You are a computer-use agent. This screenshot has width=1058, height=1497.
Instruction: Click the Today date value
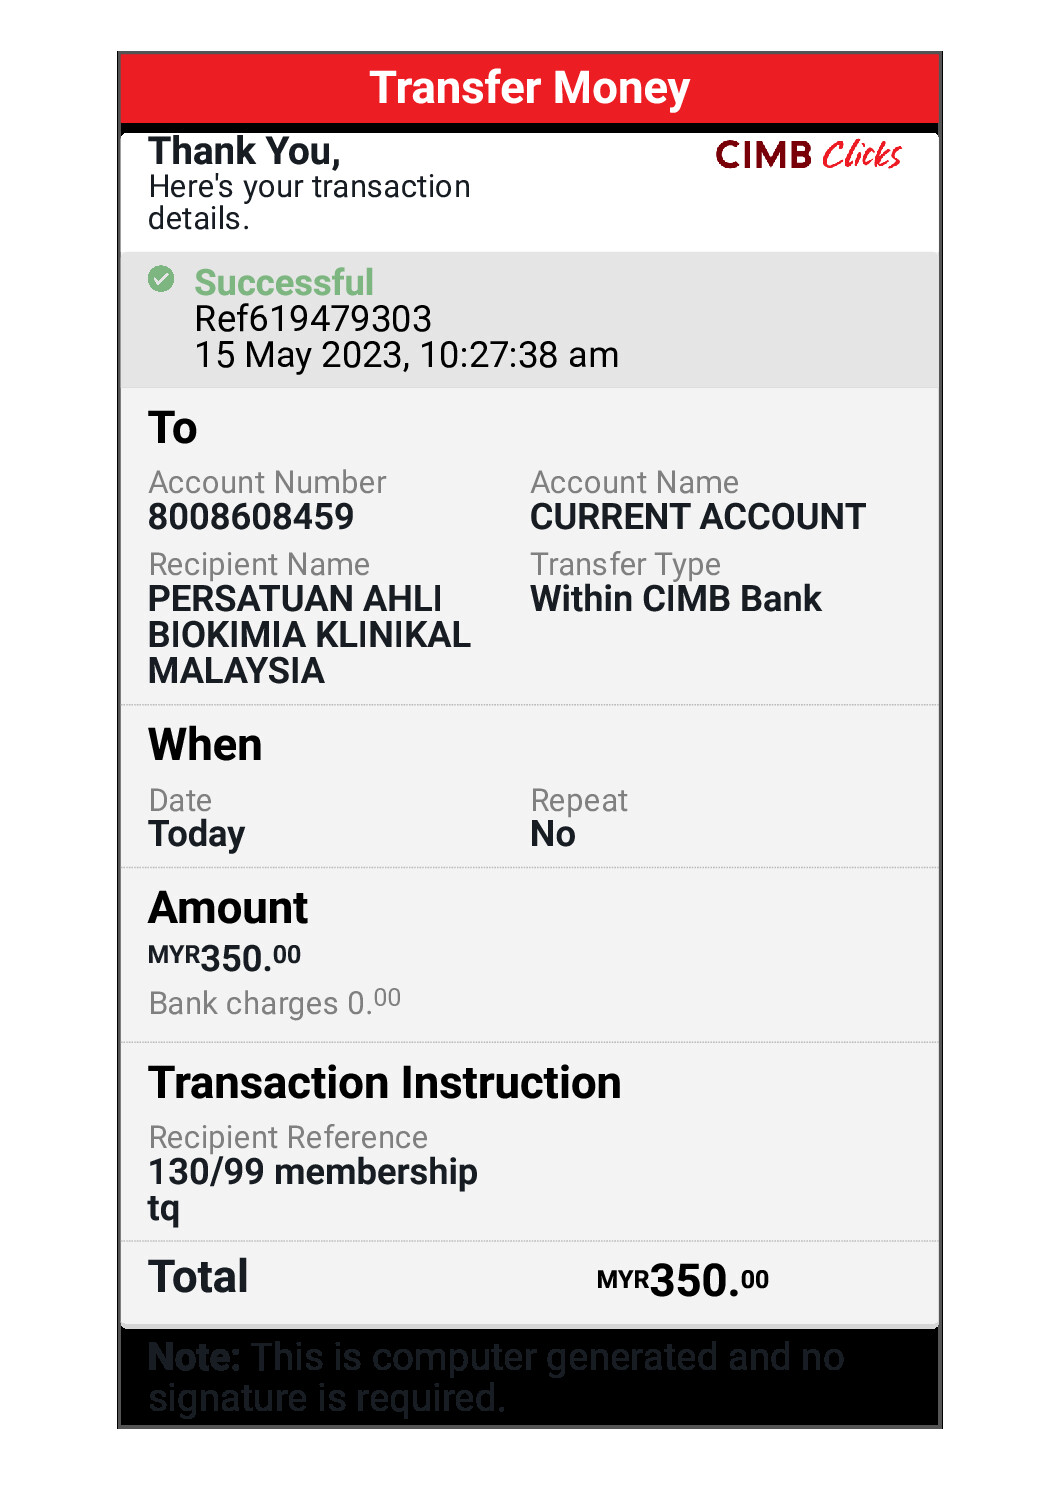click(x=197, y=834)
